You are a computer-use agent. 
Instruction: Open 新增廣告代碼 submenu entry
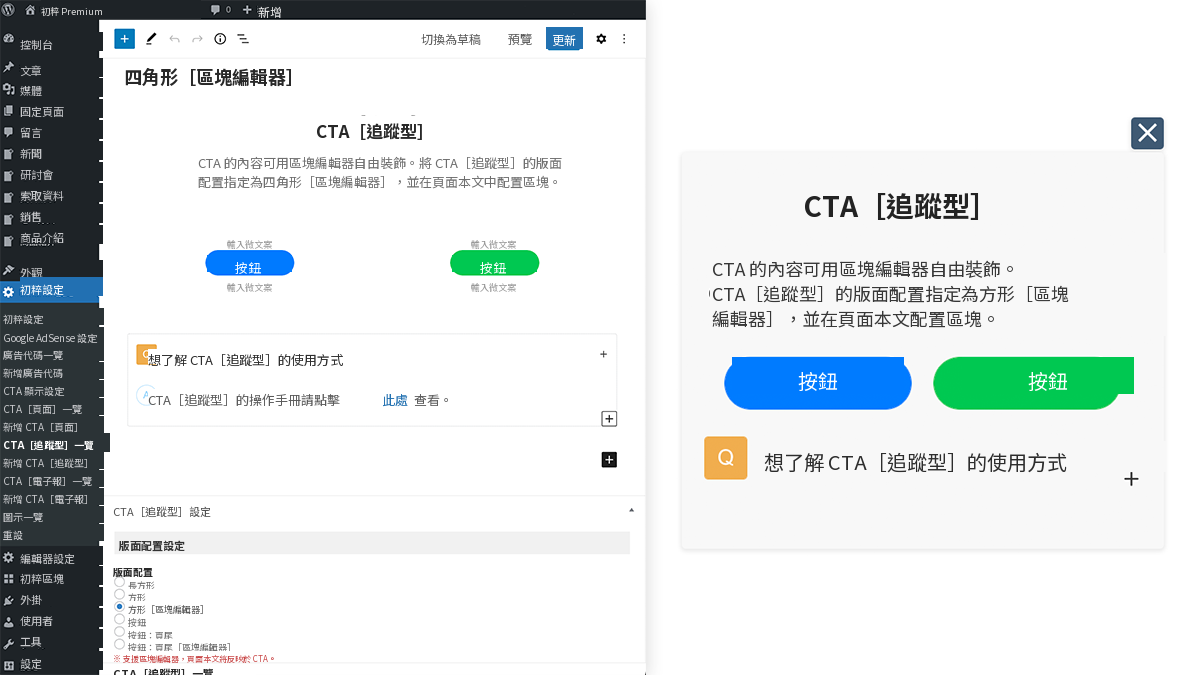pos(33,373)
